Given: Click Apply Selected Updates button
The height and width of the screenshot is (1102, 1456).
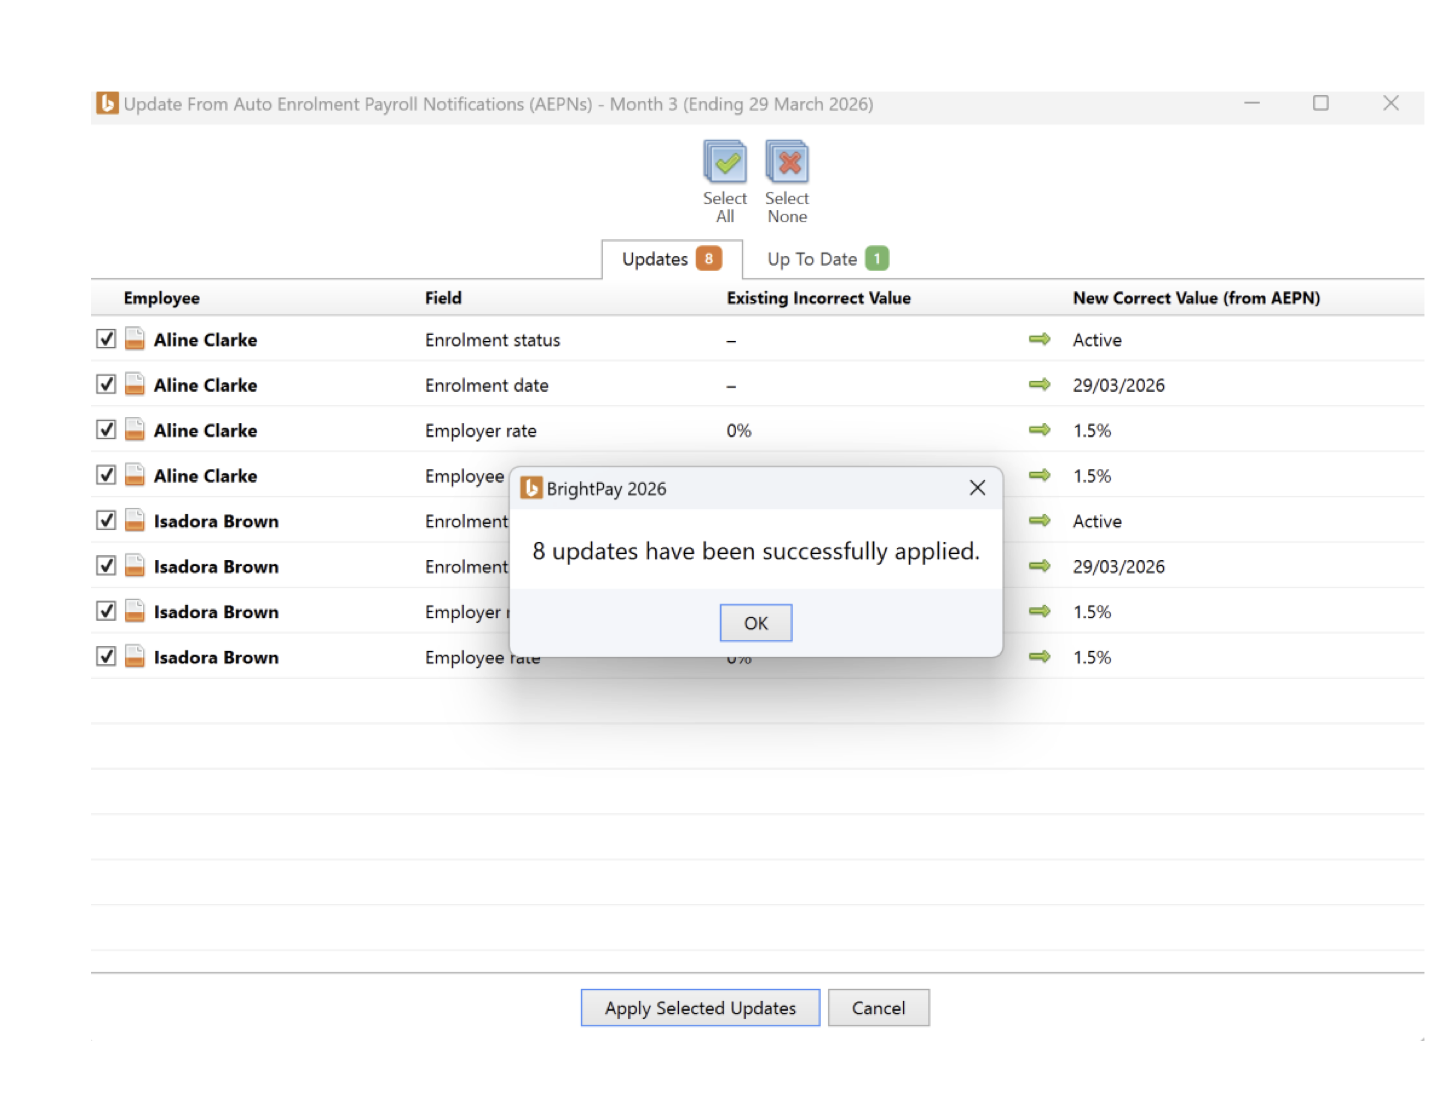Looking at the screenshot, I should coord(700,1008).
